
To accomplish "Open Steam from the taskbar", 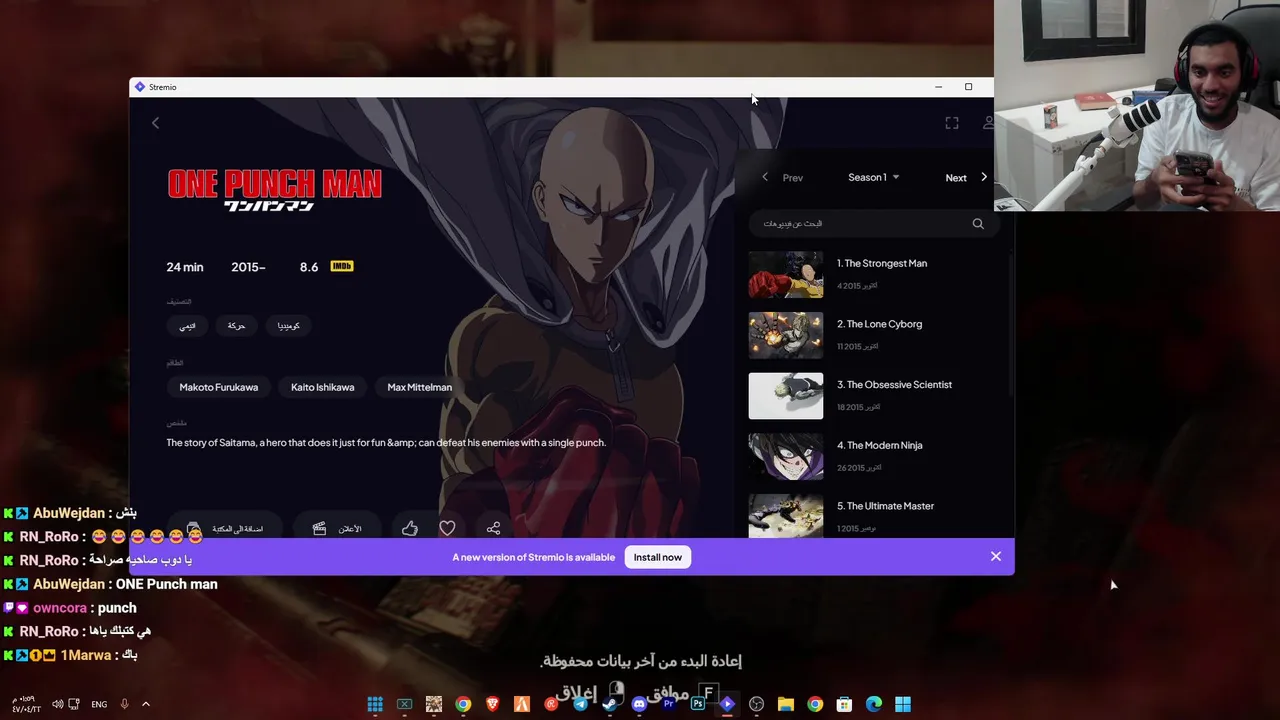I will [x=609, y=704].
